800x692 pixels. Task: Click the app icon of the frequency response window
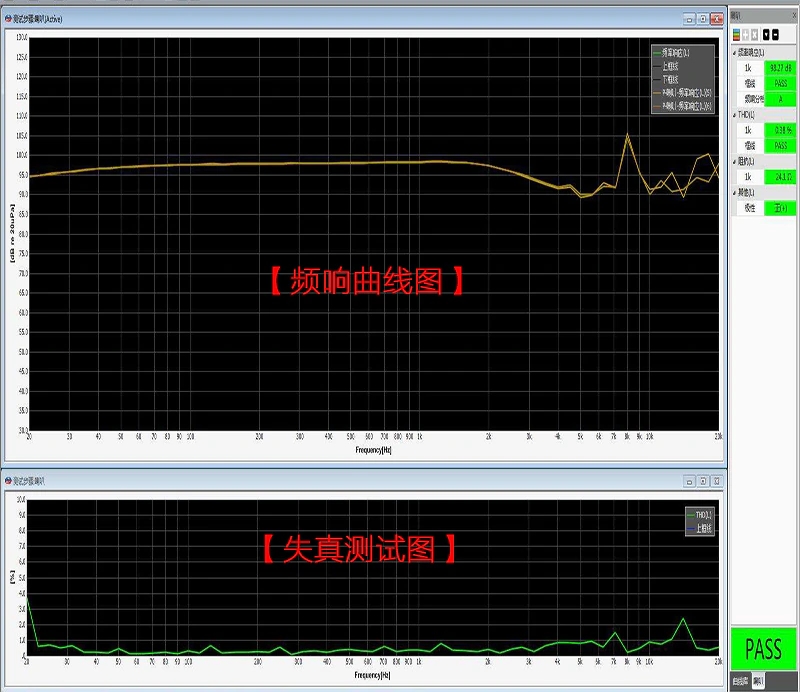8,19
